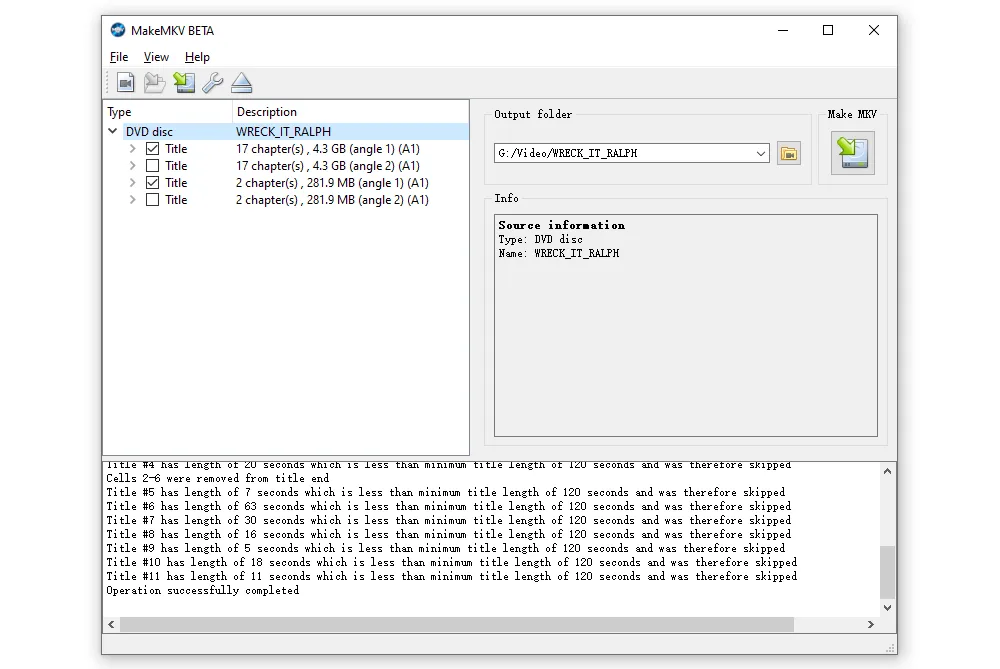This screenshot has width=1000, height=669.
Task: Click 'Cells 2-6 were removed from title end' line
Action: [217, 478]
